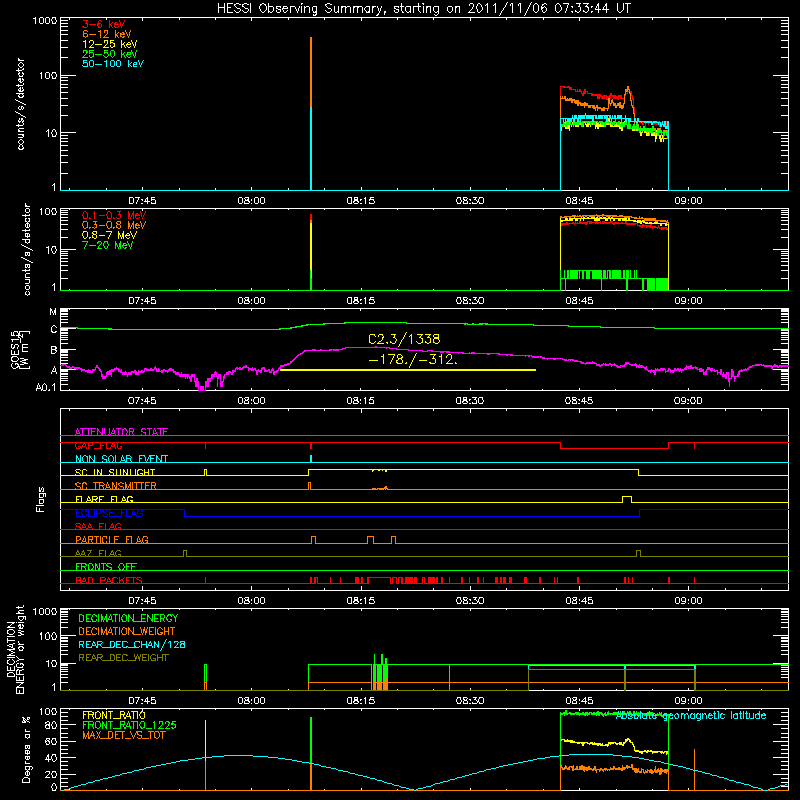Viewport: 800px width, 800px height.
Task: Click the 1000 y-axis value of the top panel
Action: pos(45,21)
